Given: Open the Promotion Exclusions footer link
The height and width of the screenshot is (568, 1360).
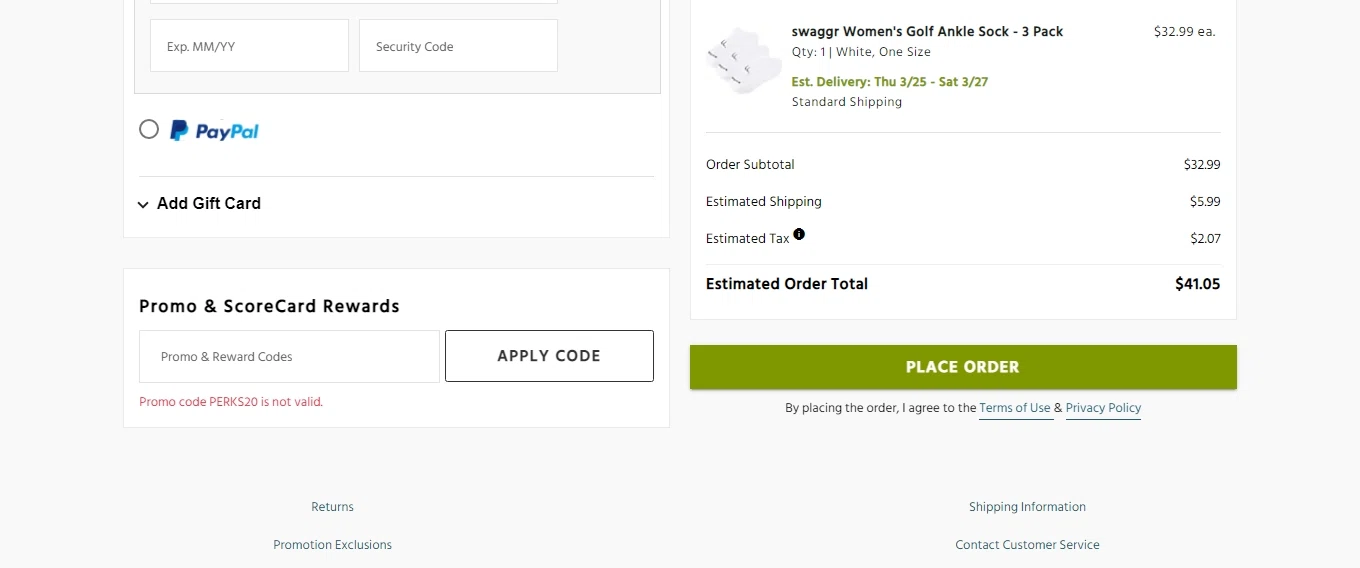Looking at the screenshot, I should (x=332, y=545).
